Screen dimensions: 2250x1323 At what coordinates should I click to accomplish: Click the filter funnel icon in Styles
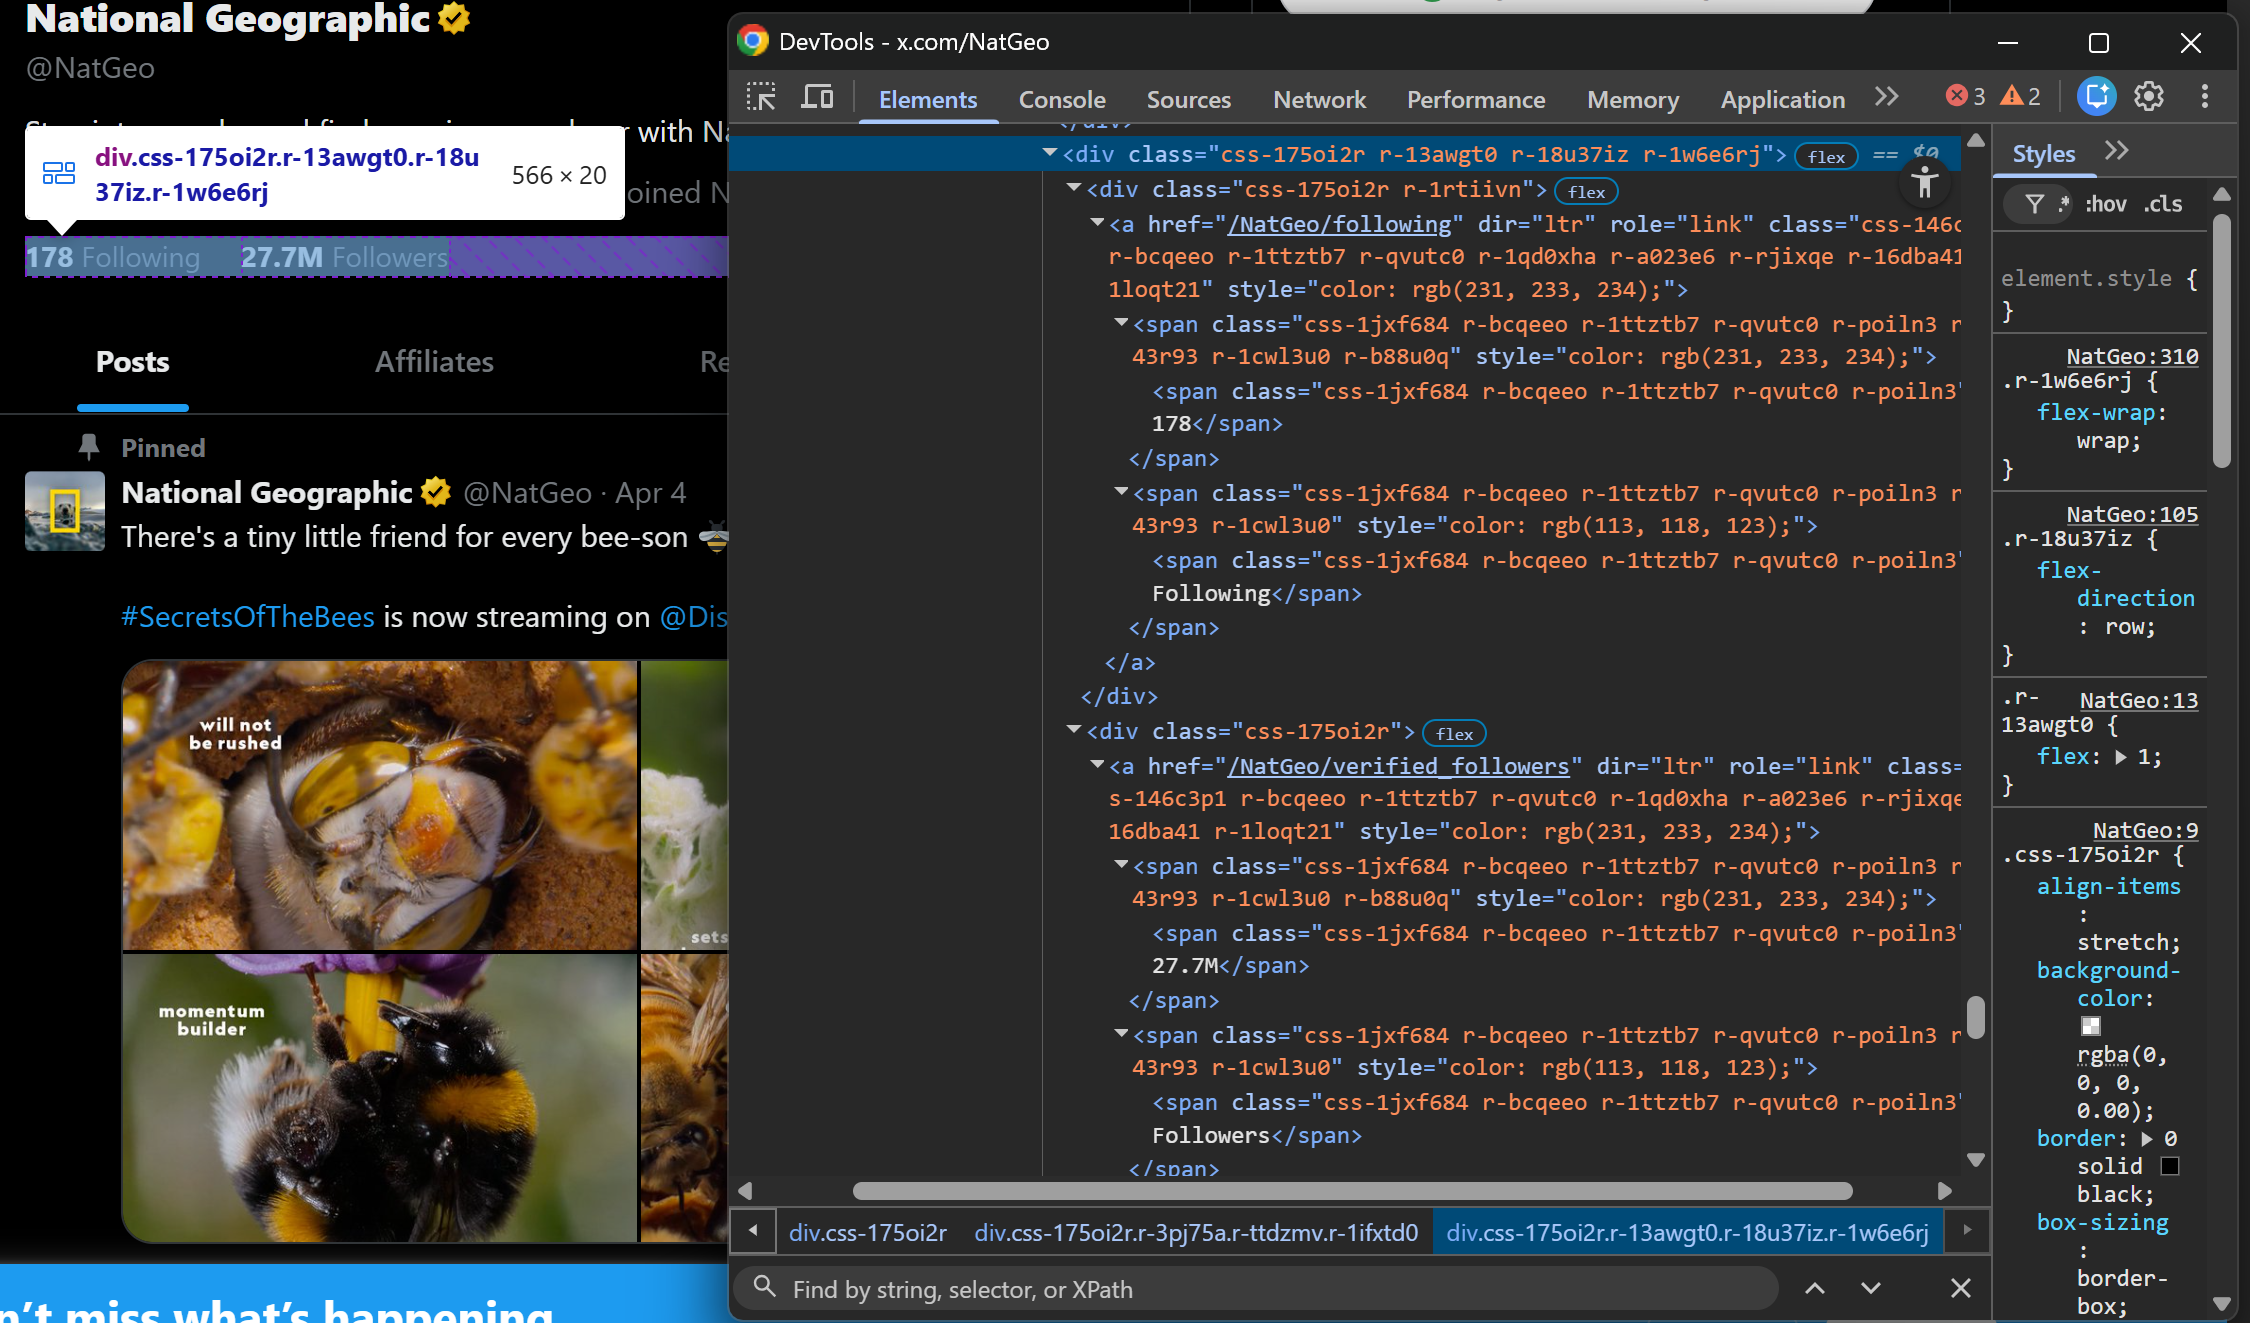tap(2034, 204)
